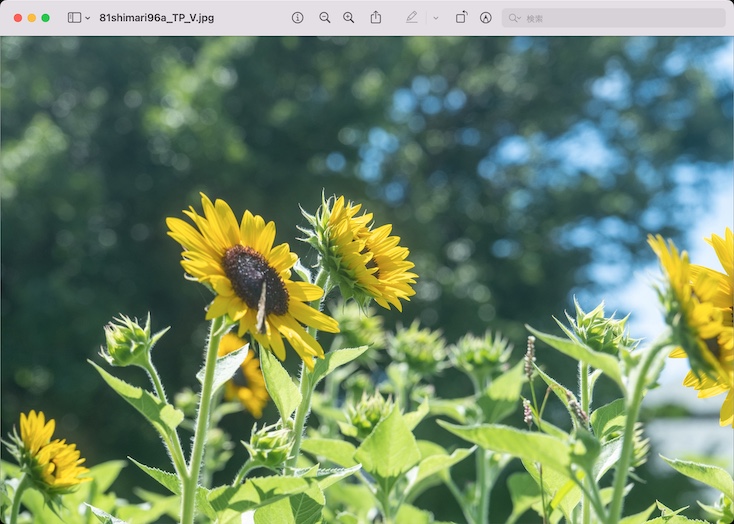The image size is (734, 524).
Task: Click the 81shimari96a_TP_V.jpg window title
Action: (x=157, y=18)
